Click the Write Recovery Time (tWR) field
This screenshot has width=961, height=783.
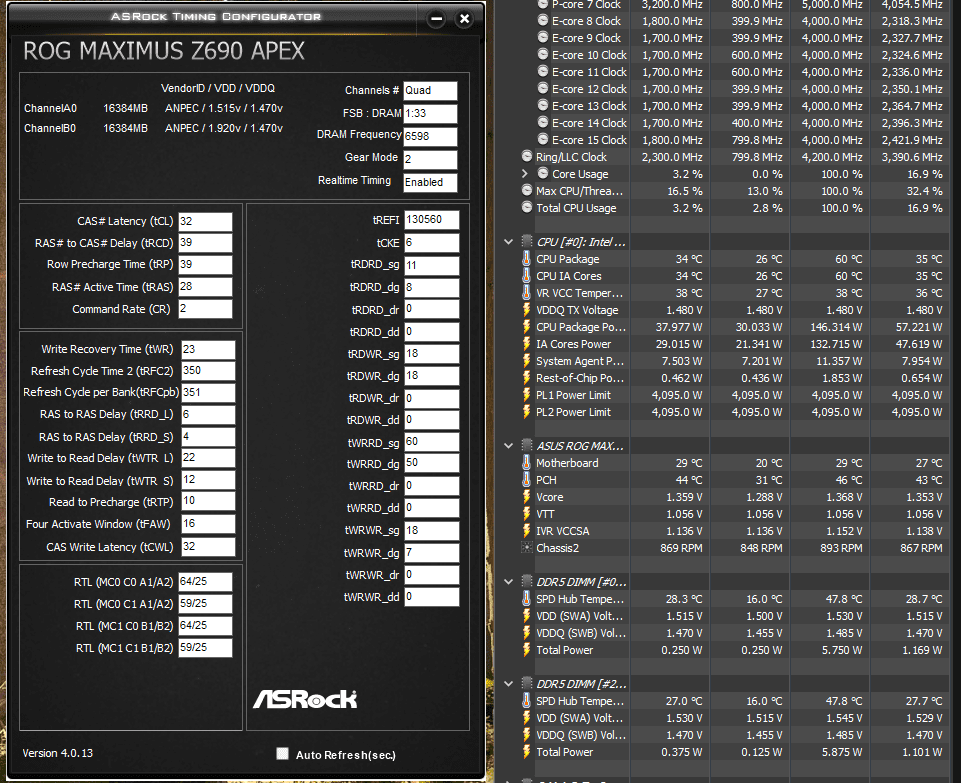[x=208, y=350]
